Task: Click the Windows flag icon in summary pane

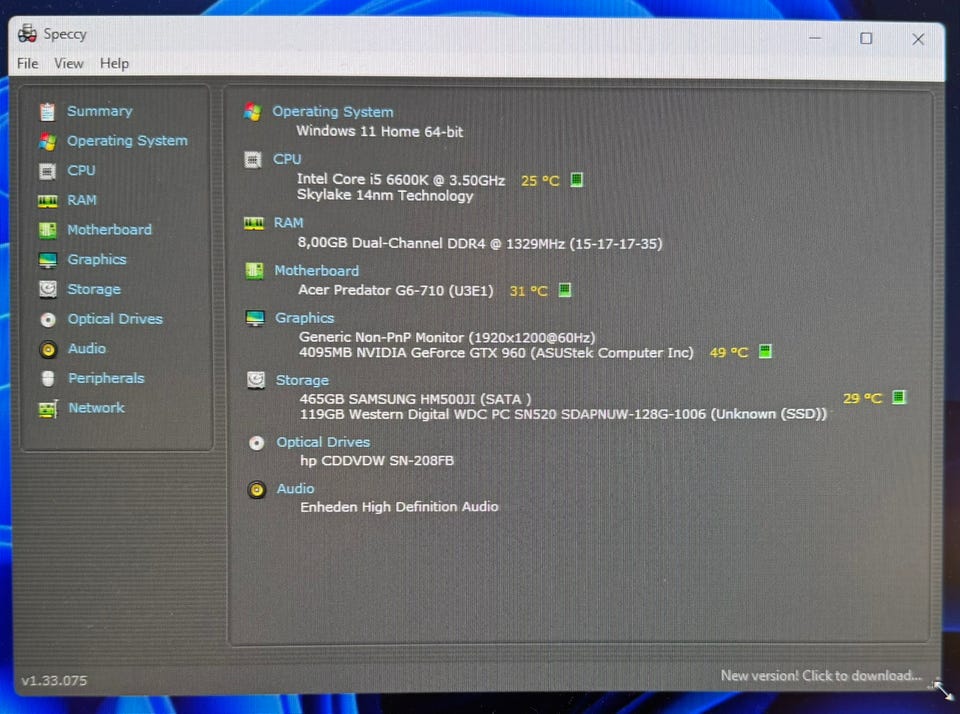Action: tap(252, 112)
